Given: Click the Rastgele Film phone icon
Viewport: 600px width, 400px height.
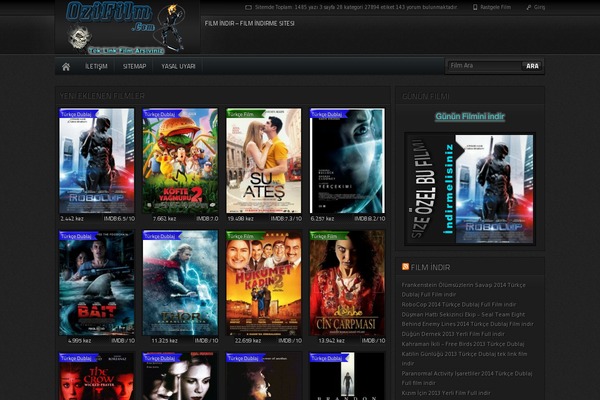Looking at the screenshot, I should pos(475,7).
